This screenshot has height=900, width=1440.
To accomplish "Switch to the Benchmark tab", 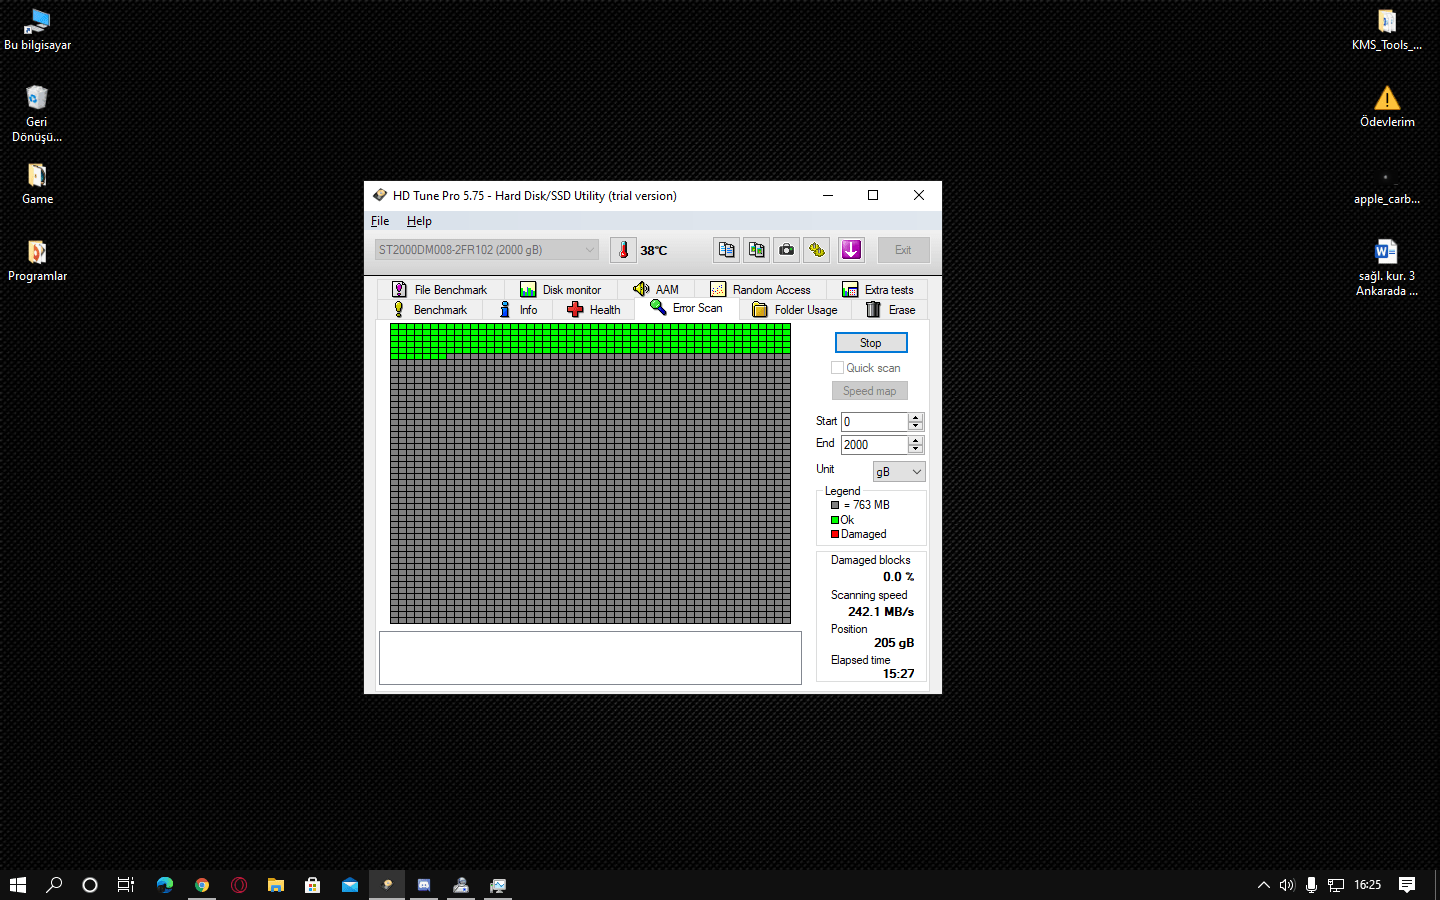I will (x=430, y=310).
